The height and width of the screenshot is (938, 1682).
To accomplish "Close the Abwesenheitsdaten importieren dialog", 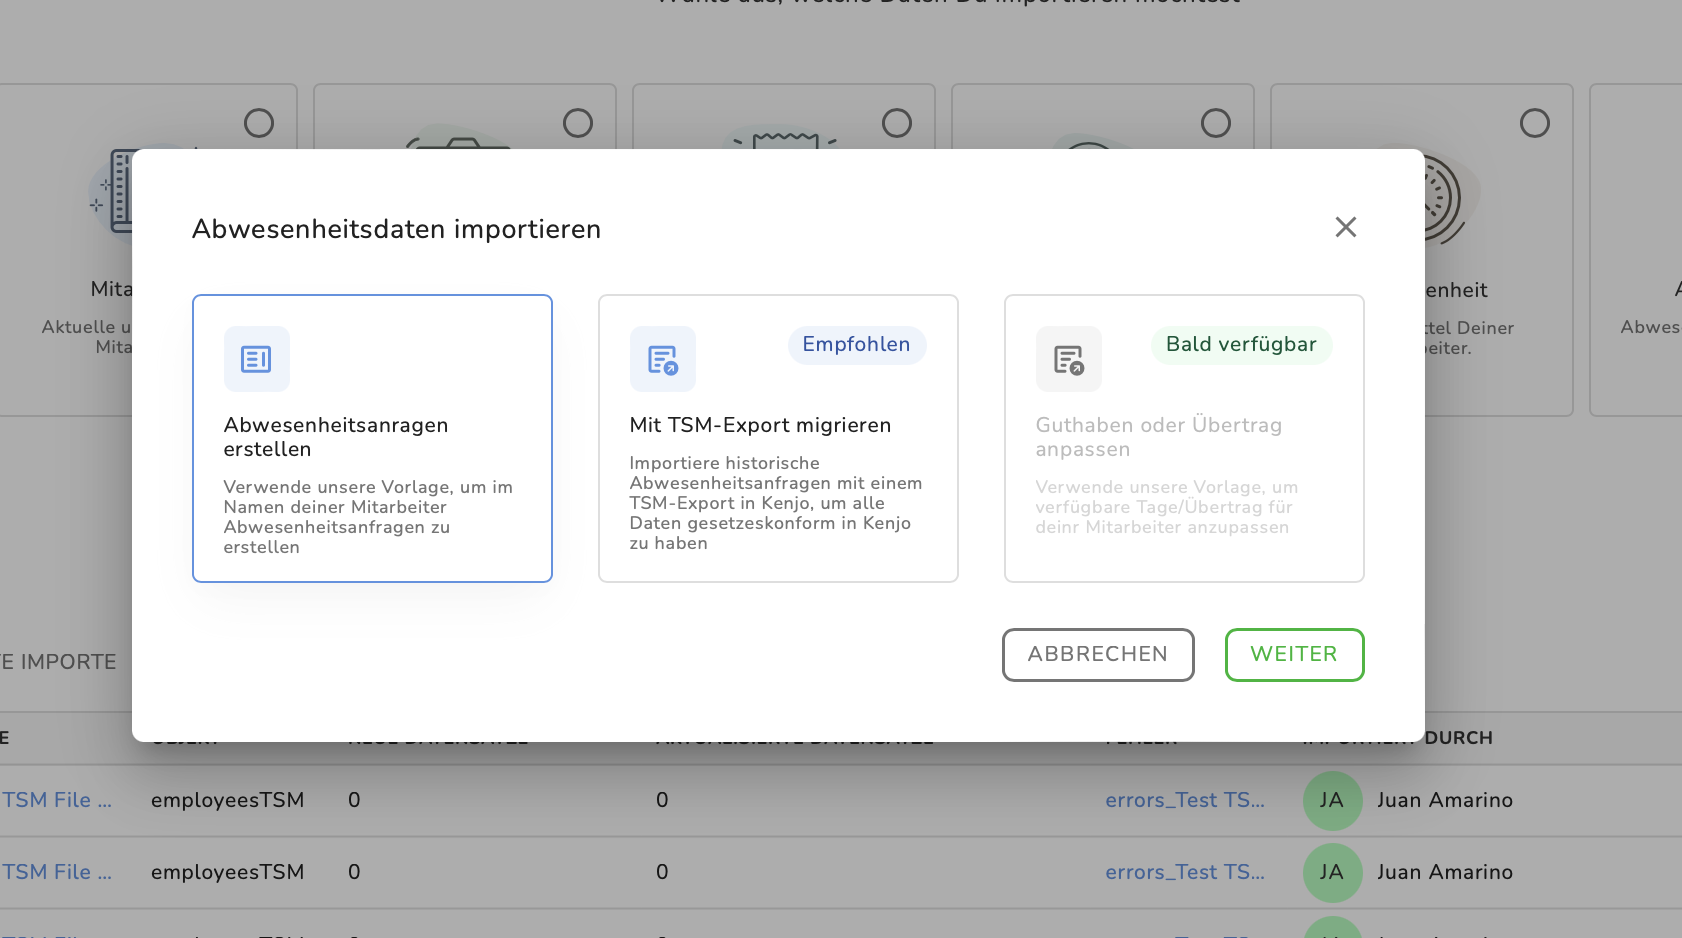I will [1345, 227].
